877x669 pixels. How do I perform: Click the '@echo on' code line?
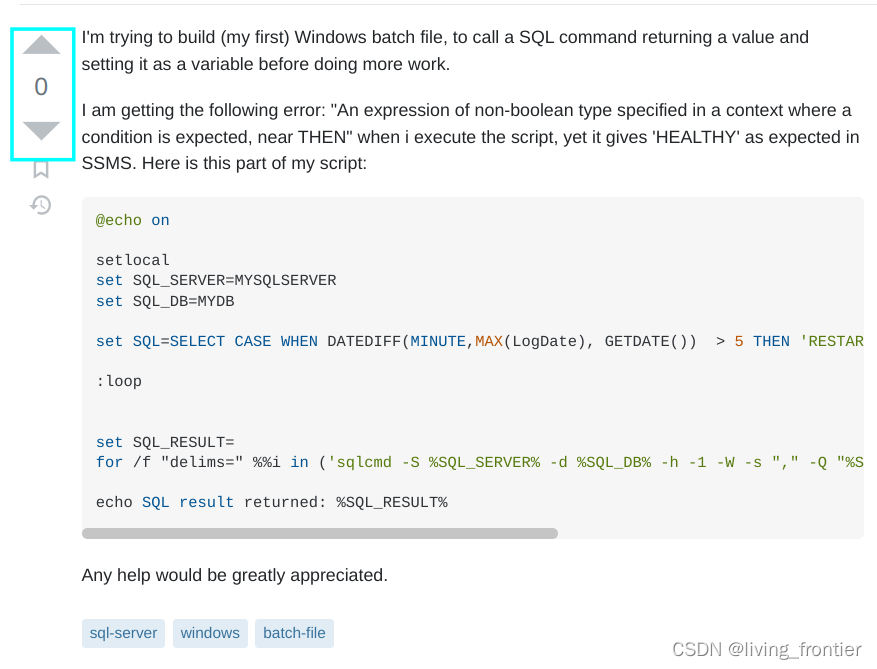tap(133, 220)
